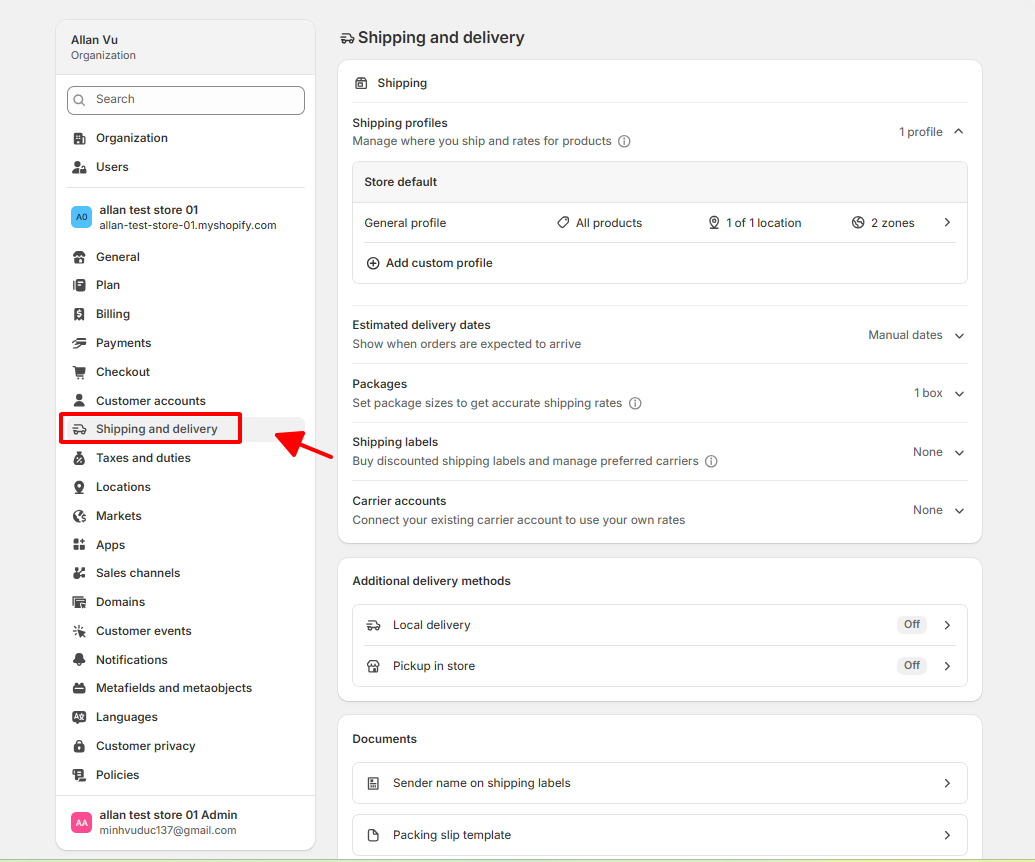The height and width of the screenshot is (862, 1035).
Task: Open the Packing slip template row
Action: click(659, 836)
